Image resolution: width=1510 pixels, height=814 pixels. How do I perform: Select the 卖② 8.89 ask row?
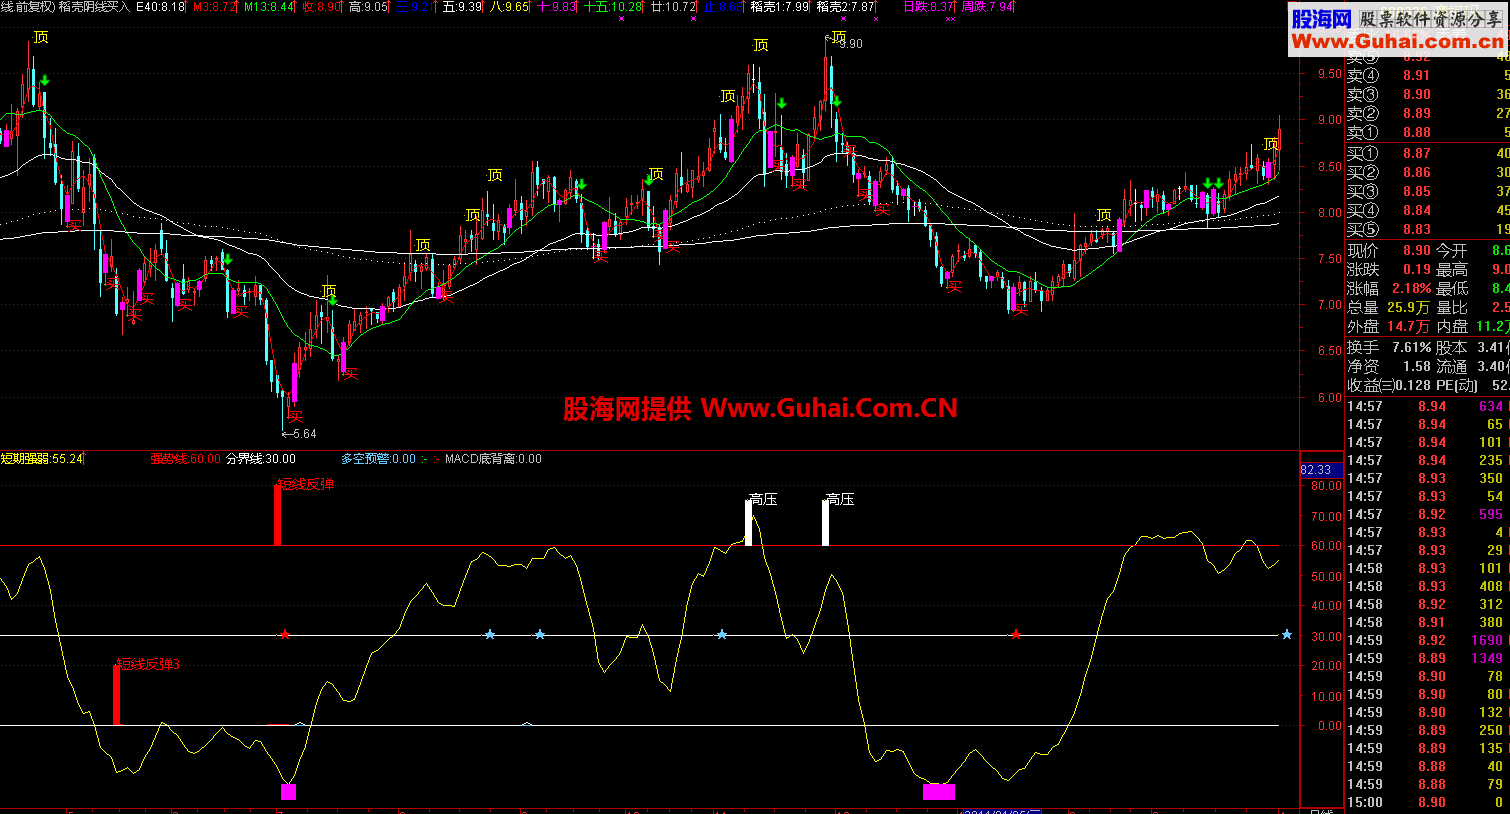1428,113
